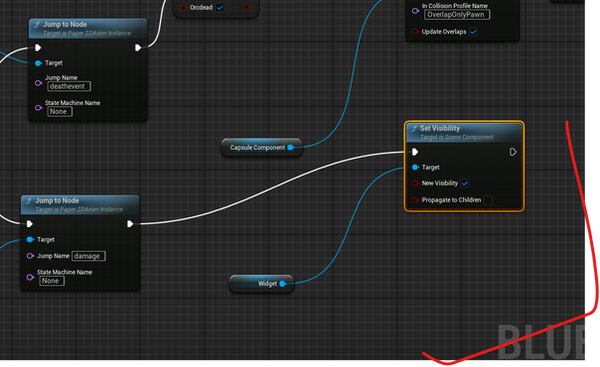The image size is (600, 367).
Task: Click 'In Collision Profile Name' label
Action: [455, 6]
